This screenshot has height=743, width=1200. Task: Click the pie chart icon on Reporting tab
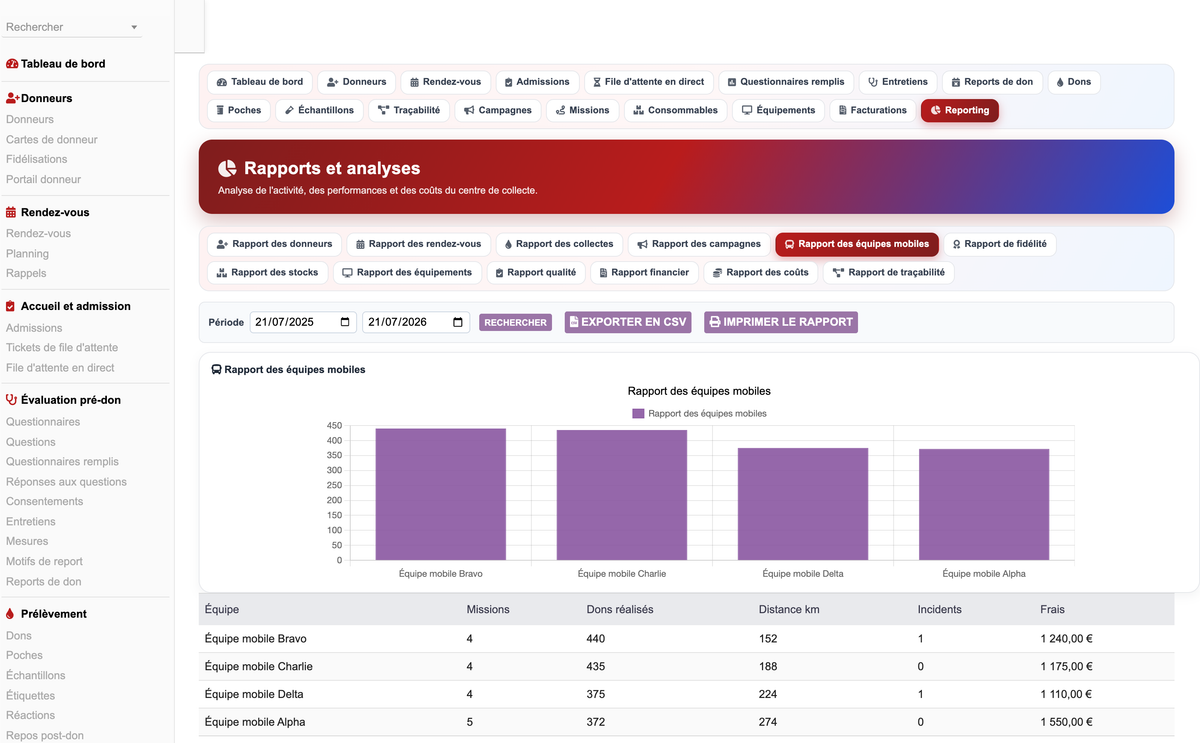(x=935, y=110)
